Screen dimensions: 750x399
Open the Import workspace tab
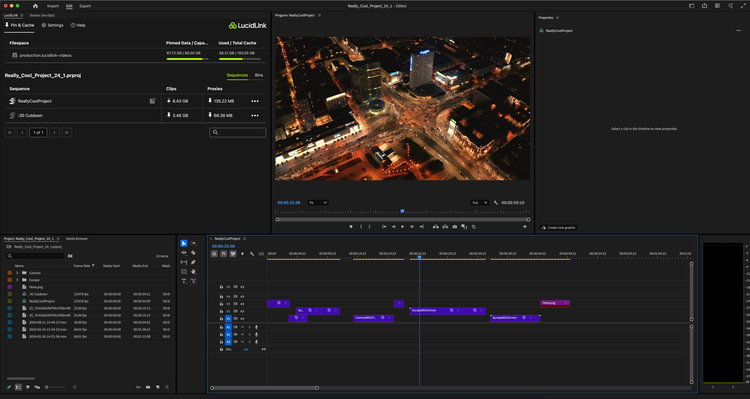click(53, 6)
